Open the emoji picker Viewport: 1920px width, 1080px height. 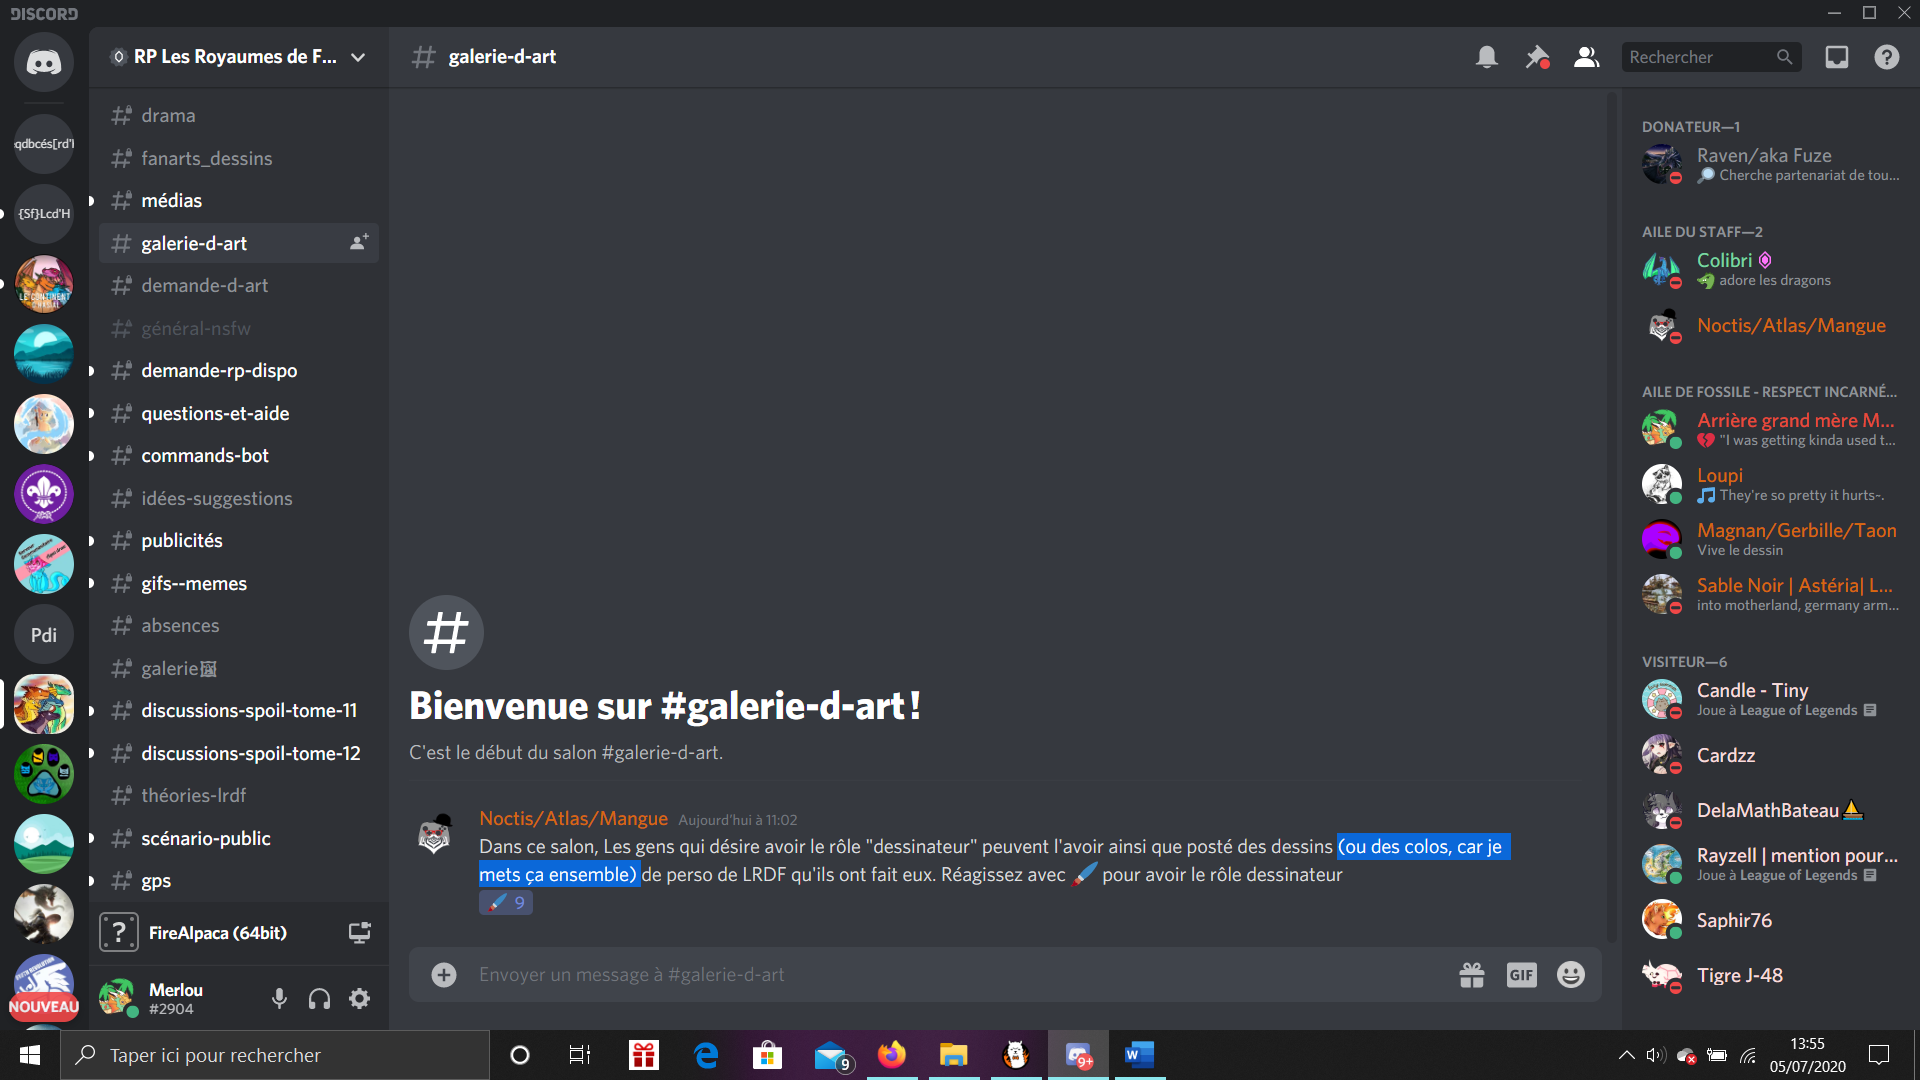point(1571,975)
